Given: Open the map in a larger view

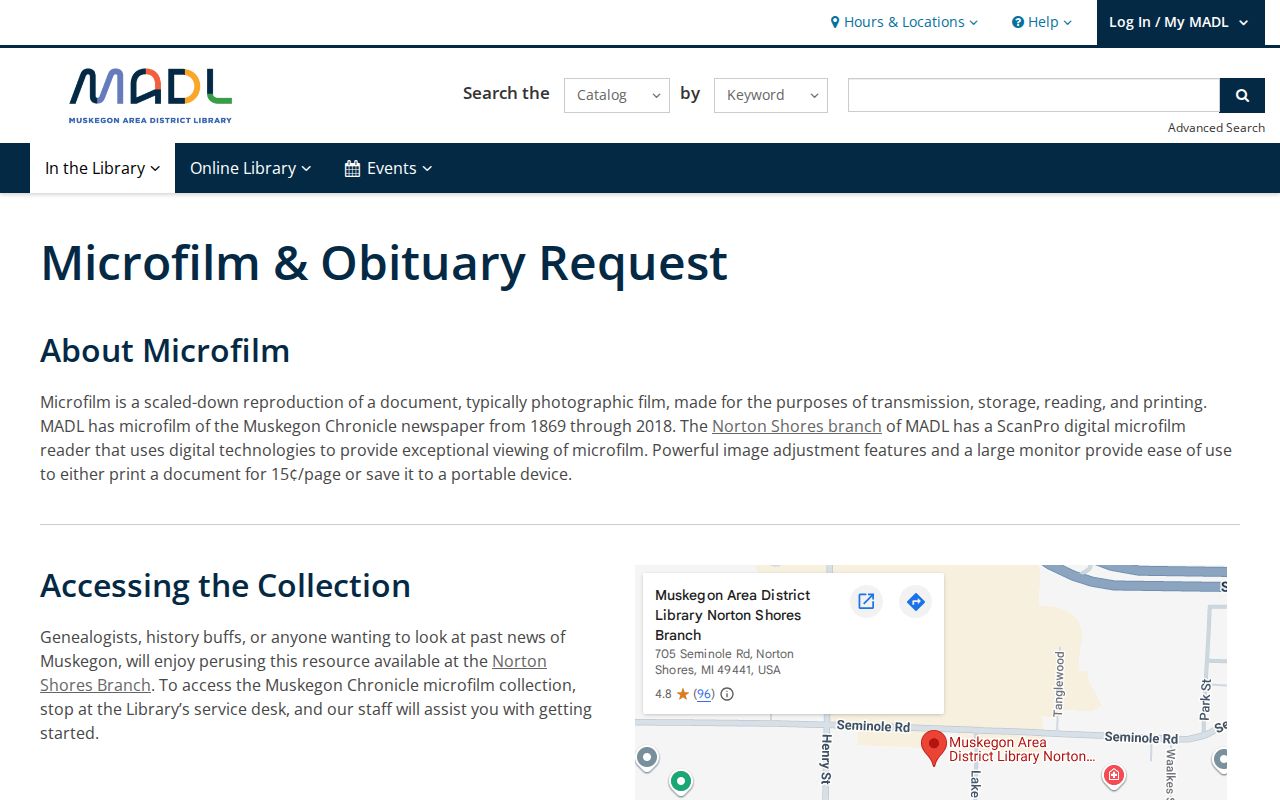Looking at the screenshot, I should coord(866,601).
